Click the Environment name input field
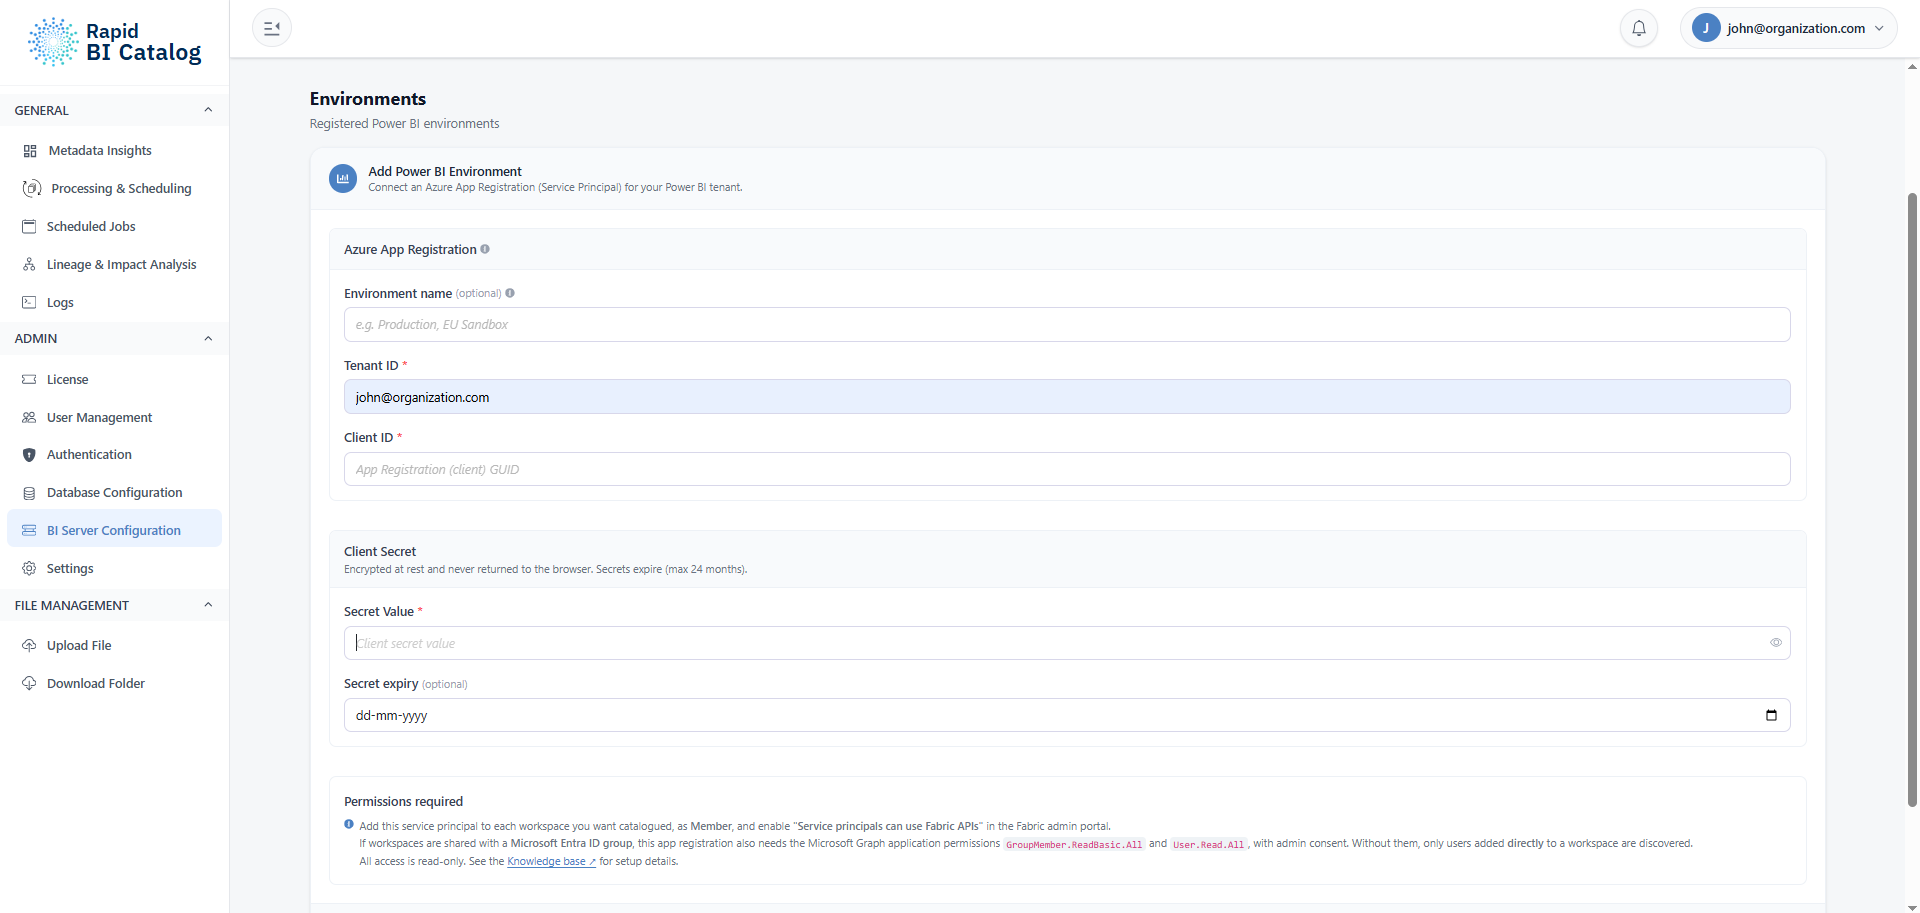This screenshot has height=913, width=1920. point(1067,325)
